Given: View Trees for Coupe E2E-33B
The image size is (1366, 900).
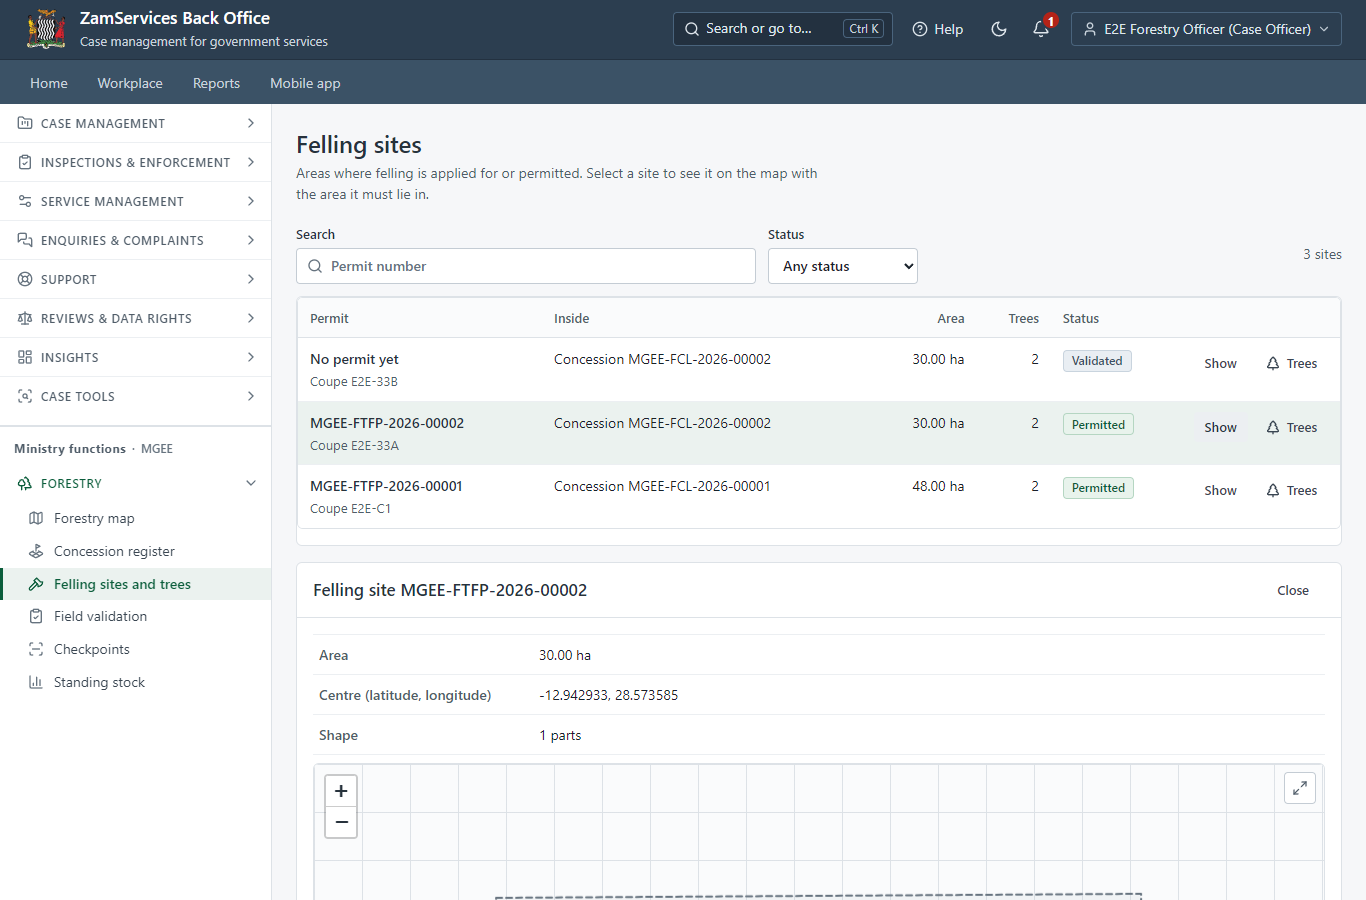Looking at the screenshot, I should [x=1292, y=363].
